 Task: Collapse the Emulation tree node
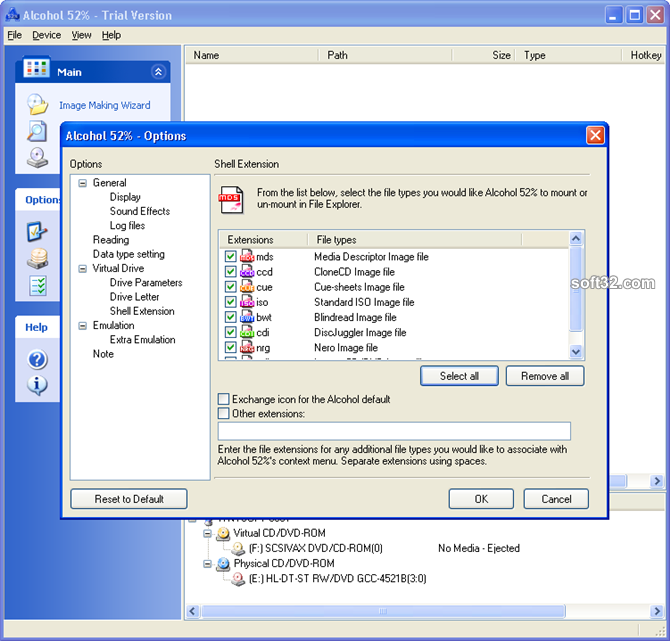tap(82, 326)
